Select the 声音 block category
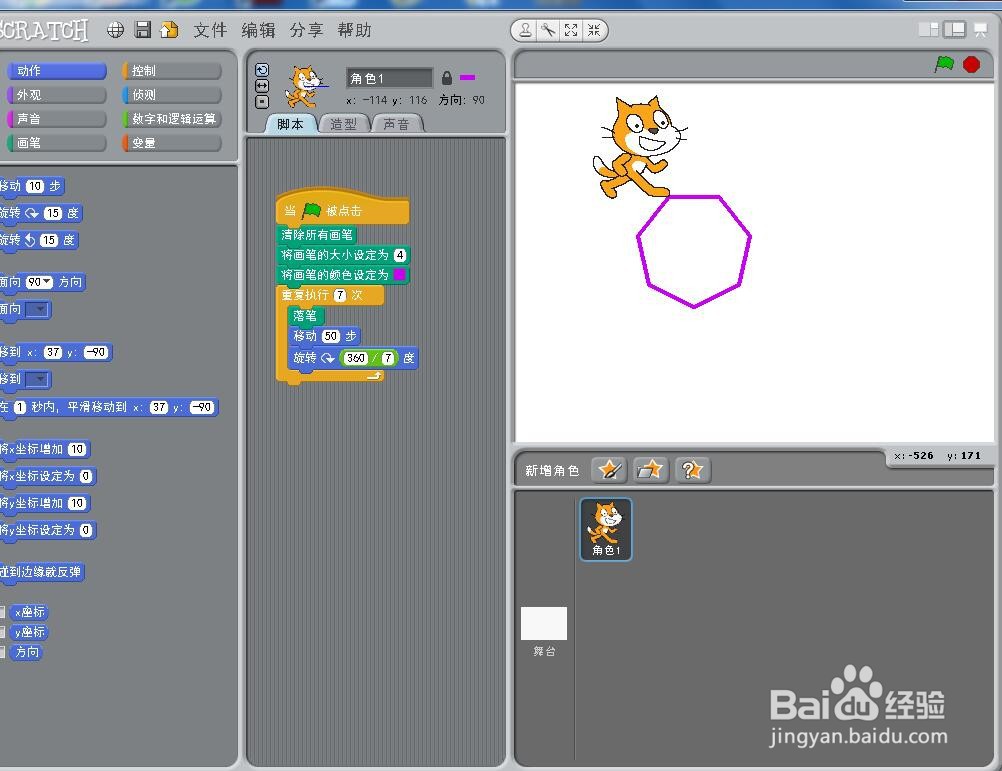 point(56,119)
